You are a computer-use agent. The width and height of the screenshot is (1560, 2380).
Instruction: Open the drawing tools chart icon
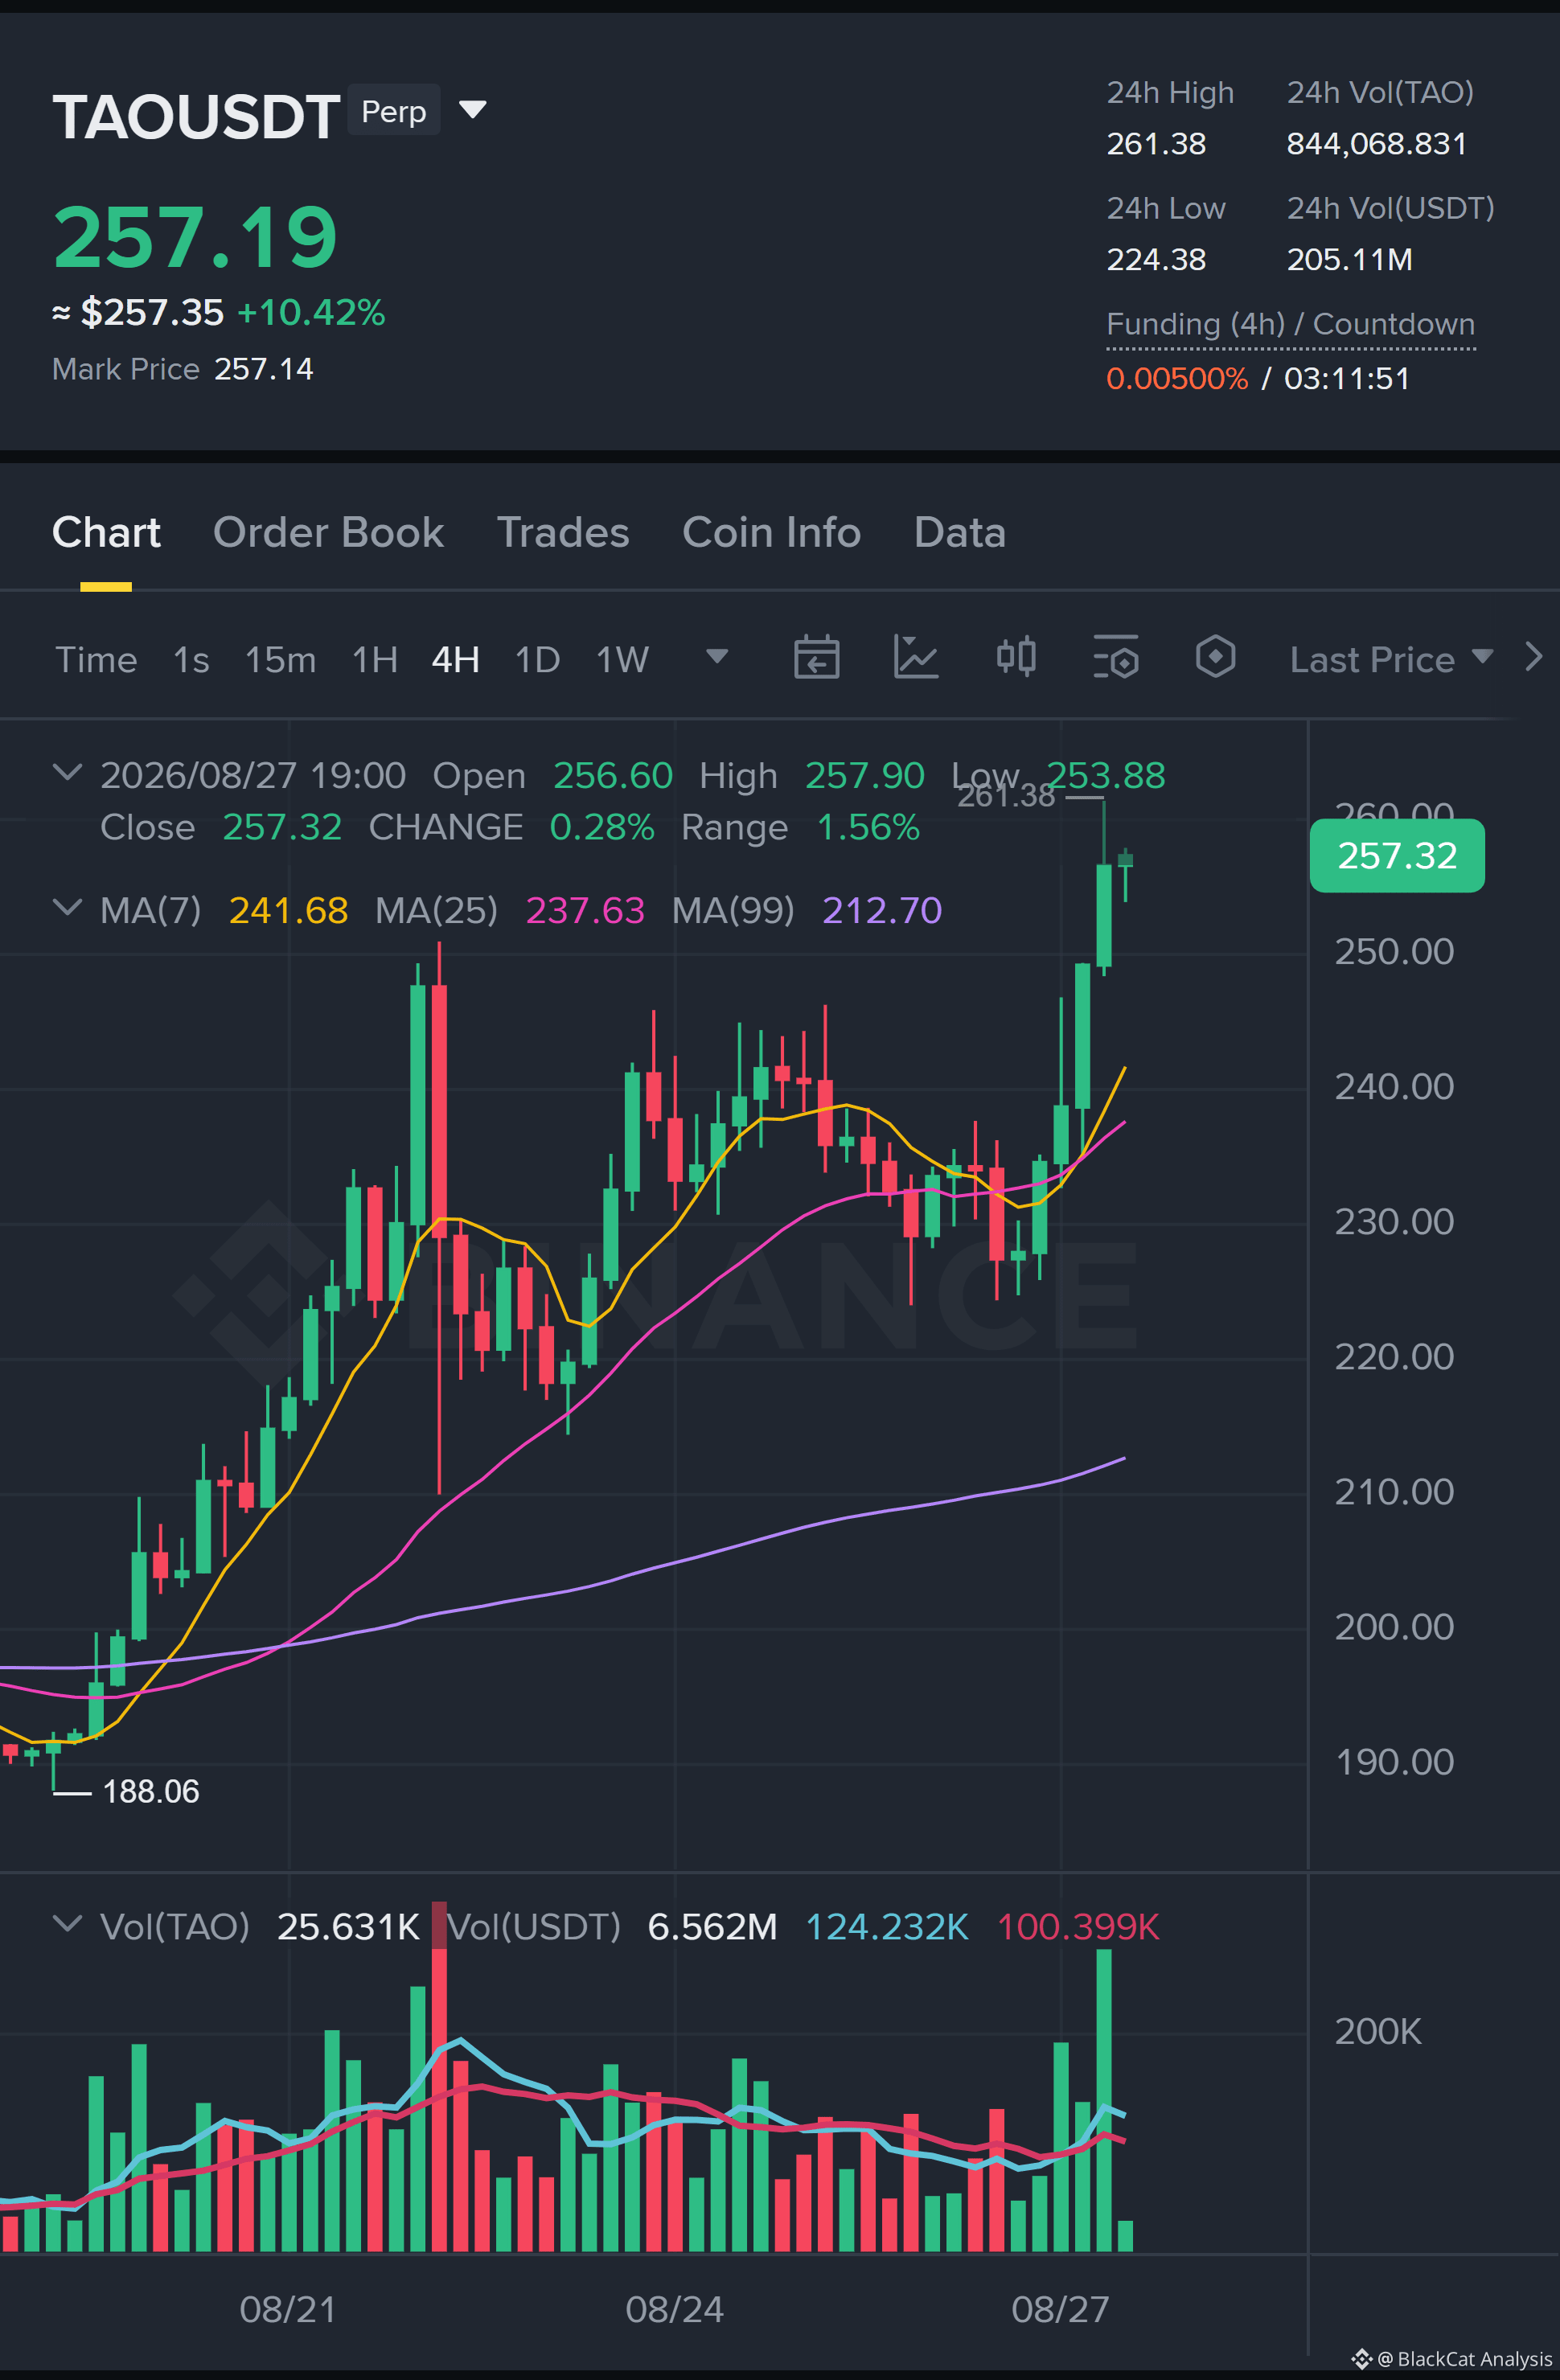click(x=916, y=657)
